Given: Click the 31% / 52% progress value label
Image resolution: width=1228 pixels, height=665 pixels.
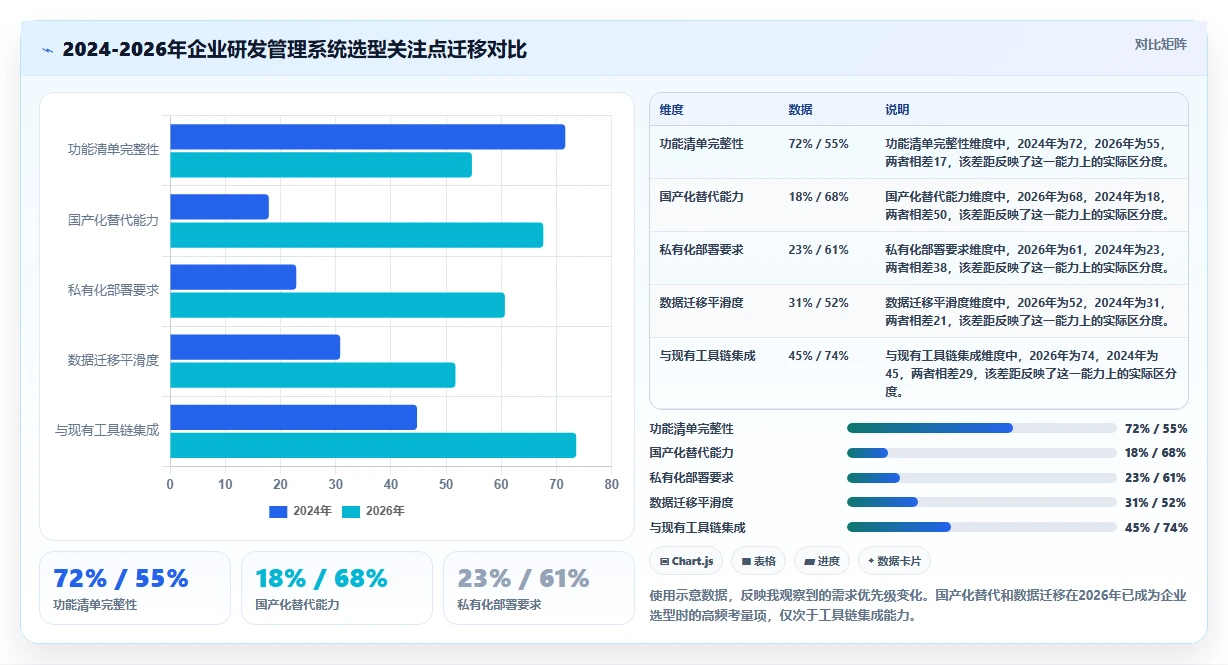Looking at the screenshot, I should coord(1156,502).
